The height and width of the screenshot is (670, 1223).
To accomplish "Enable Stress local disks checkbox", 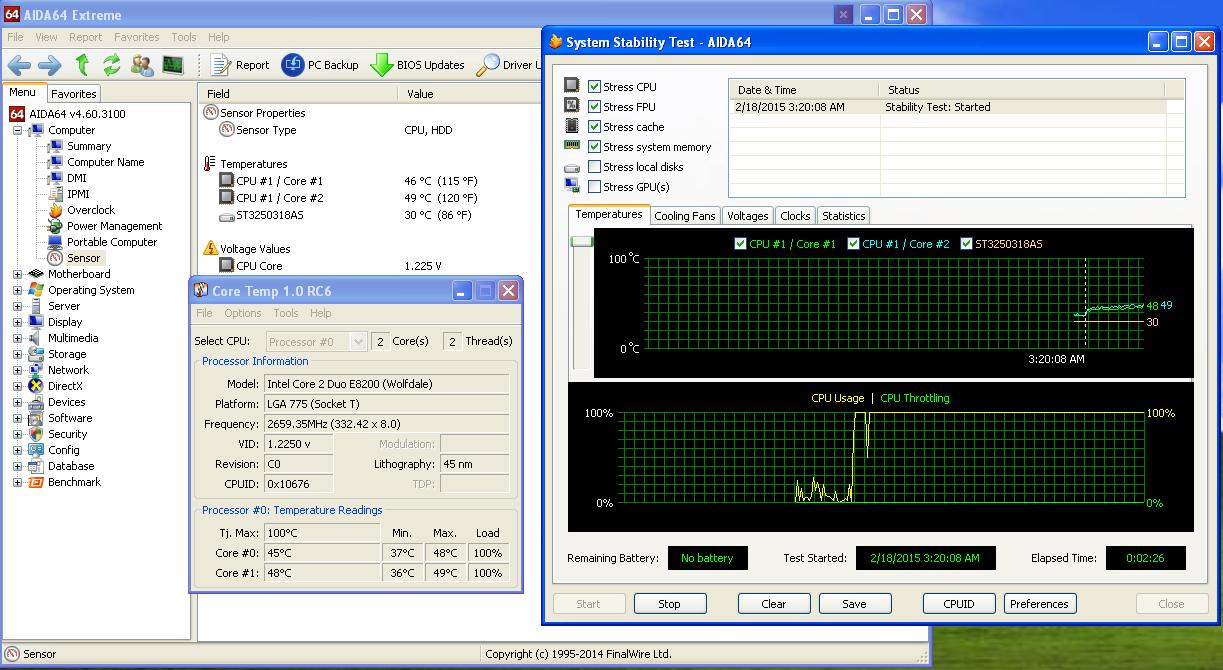I will (x=595, y=167).
